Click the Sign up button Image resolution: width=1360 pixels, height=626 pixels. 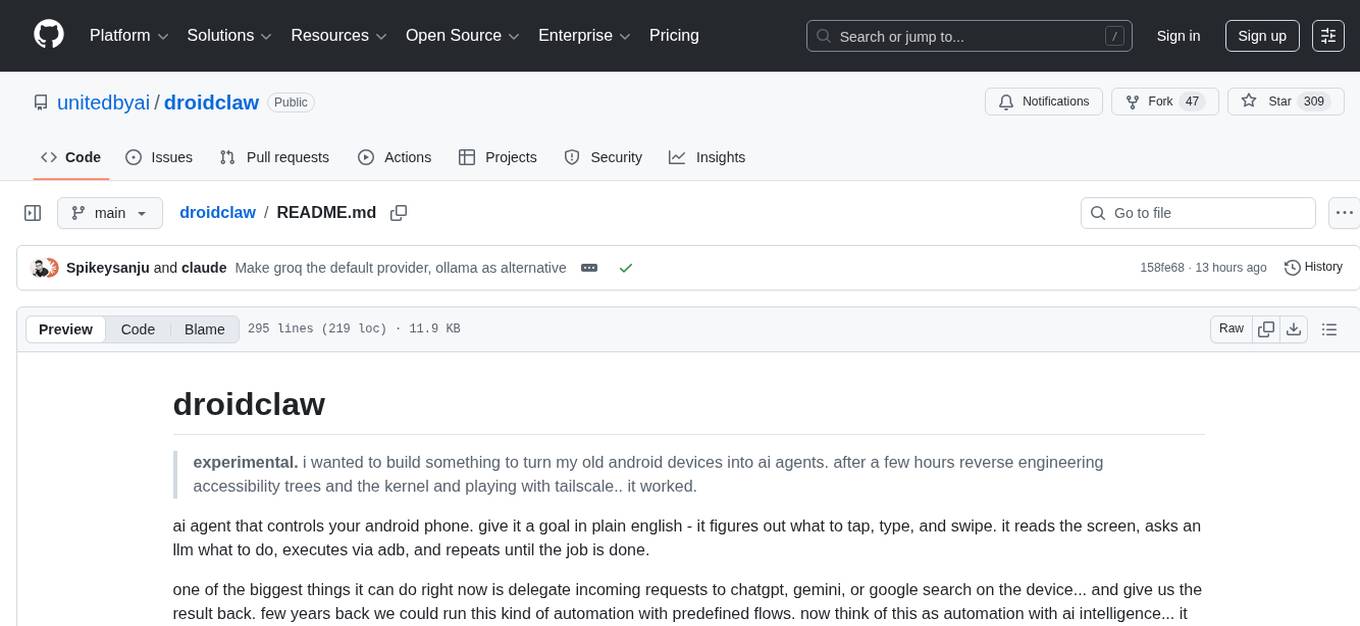[1262, 36]
